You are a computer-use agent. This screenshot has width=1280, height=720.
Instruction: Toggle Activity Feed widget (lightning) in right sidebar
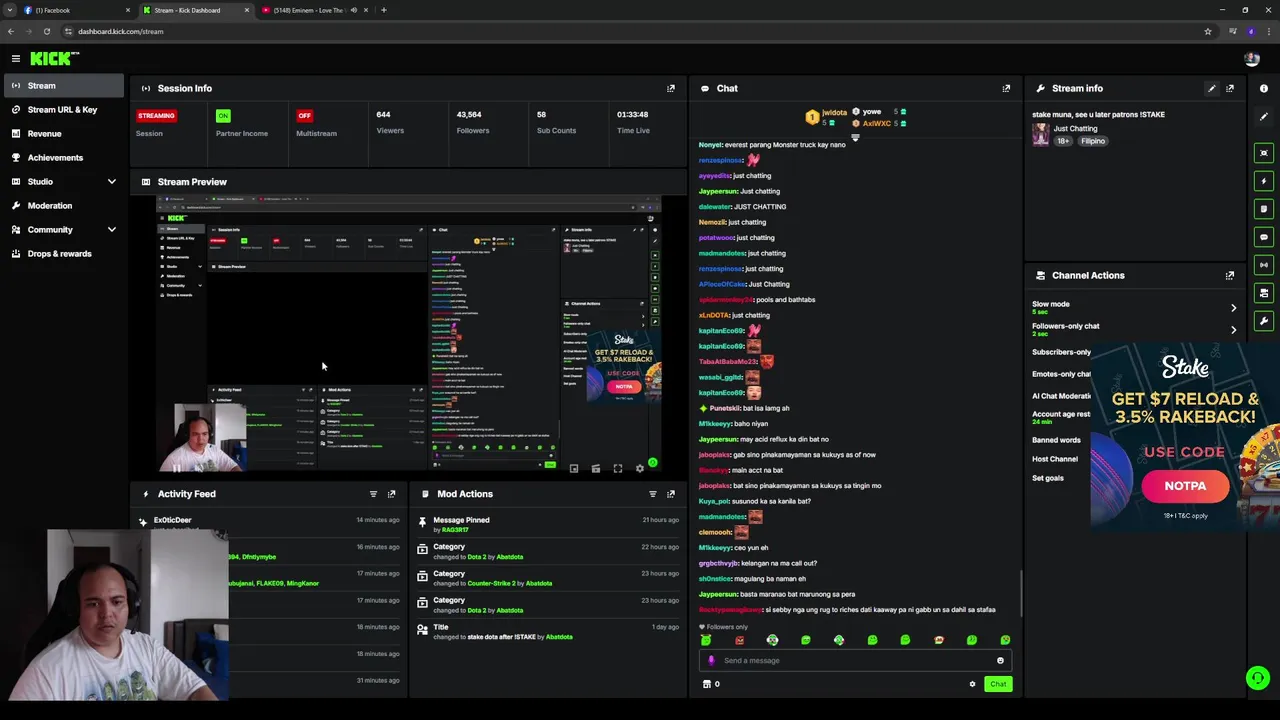[x=1264, y=181]
